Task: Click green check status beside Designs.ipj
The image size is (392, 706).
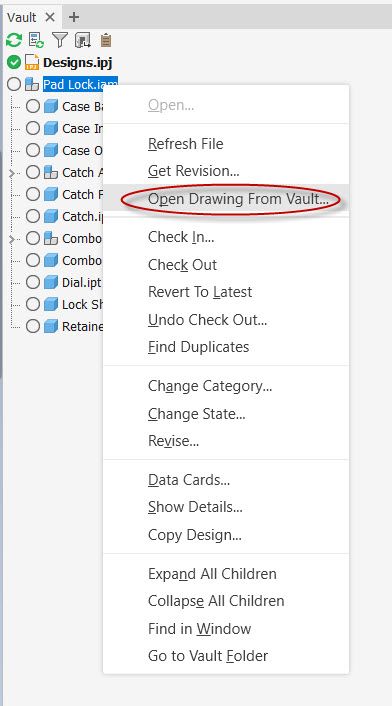Action: pos(14,62)
